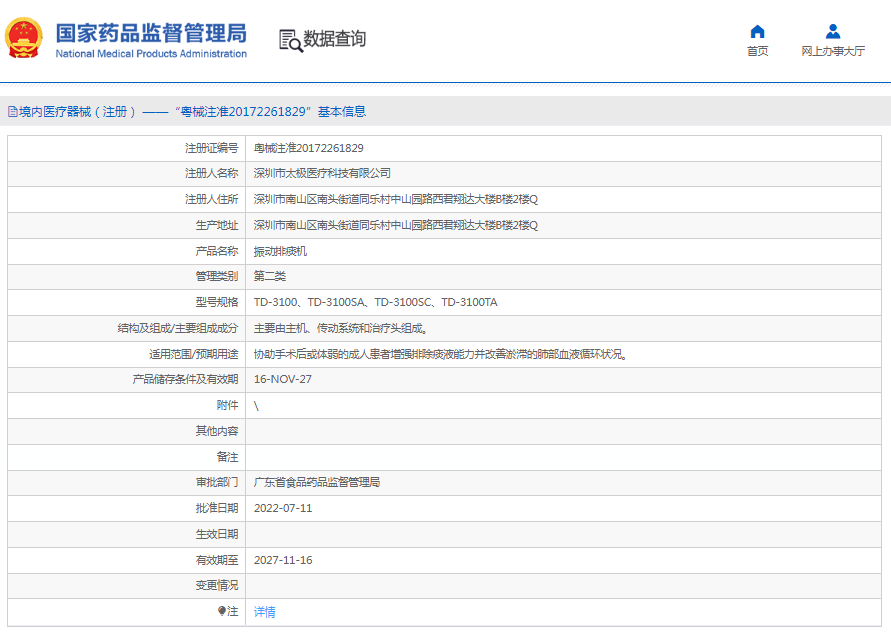This screenshot has width=891, height=636.
Task: Click 主要由主机、传动系统和治疗头组成 text
Action: click(340, 329)
